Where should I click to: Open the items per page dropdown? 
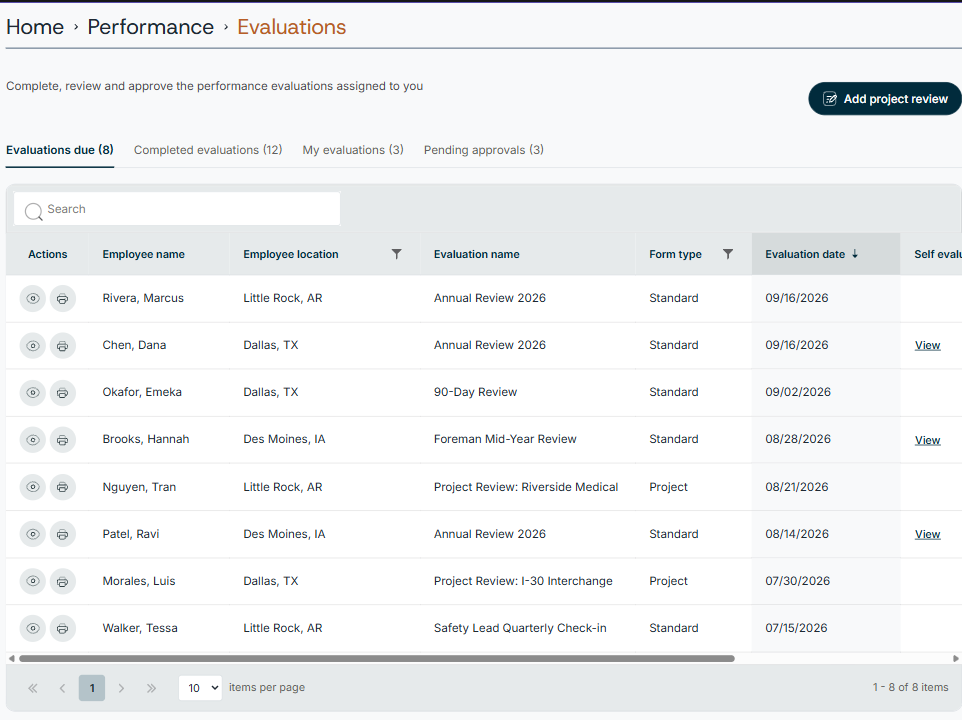point(201,688)
